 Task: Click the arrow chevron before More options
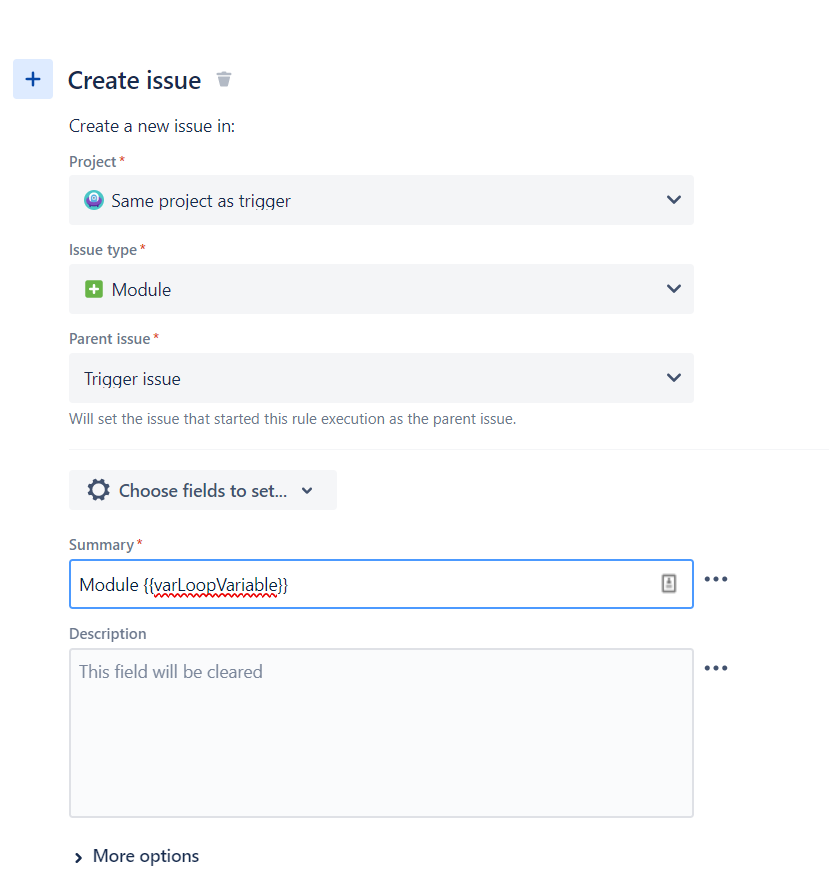click(78, 858)
